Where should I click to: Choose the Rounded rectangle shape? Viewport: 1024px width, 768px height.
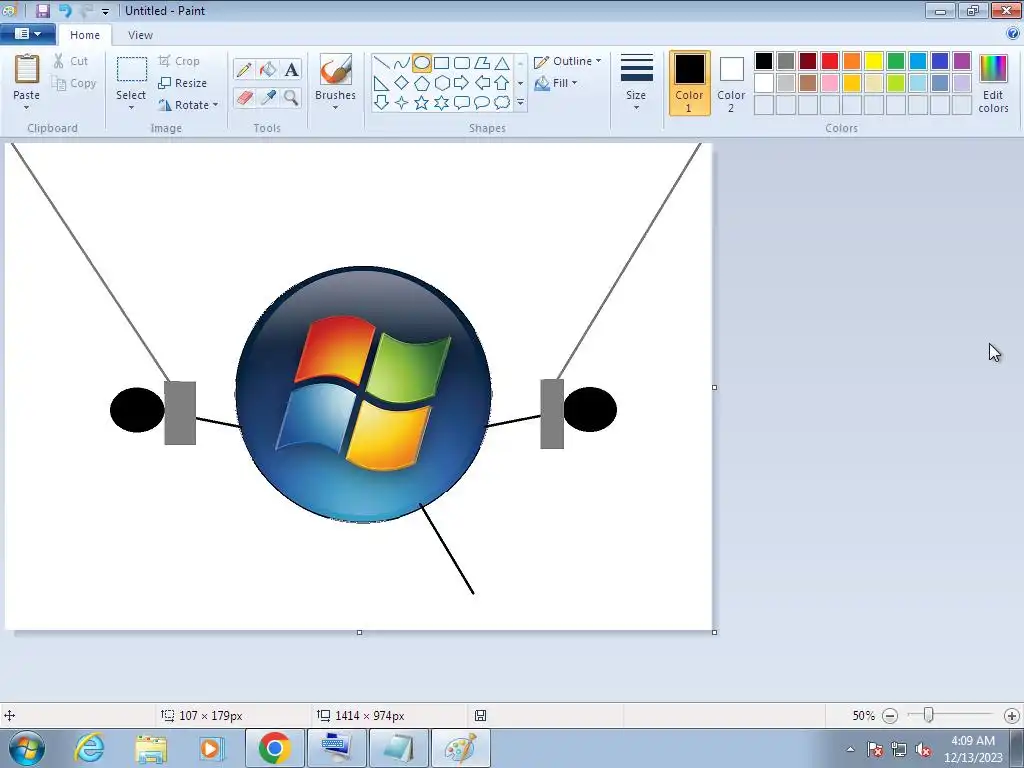[462, 63]
